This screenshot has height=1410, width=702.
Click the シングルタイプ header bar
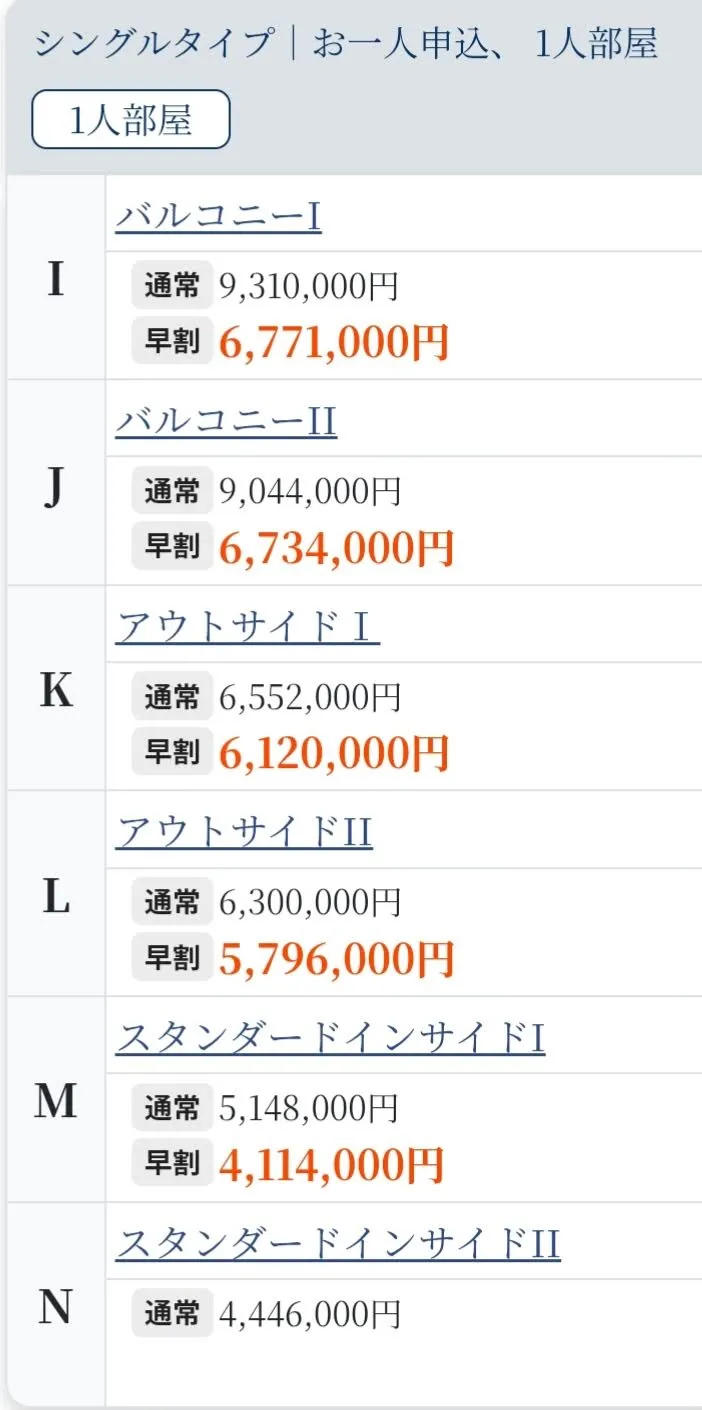(350, 45)
